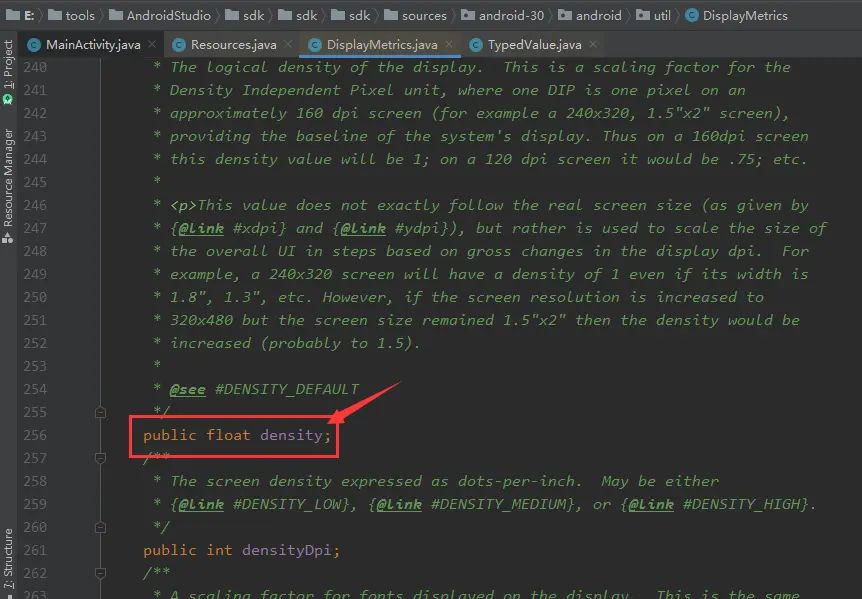Screen dimensions: 862x599
Task: Click the @see #DENSITY_DEFAULT reference
Action: 264,389
